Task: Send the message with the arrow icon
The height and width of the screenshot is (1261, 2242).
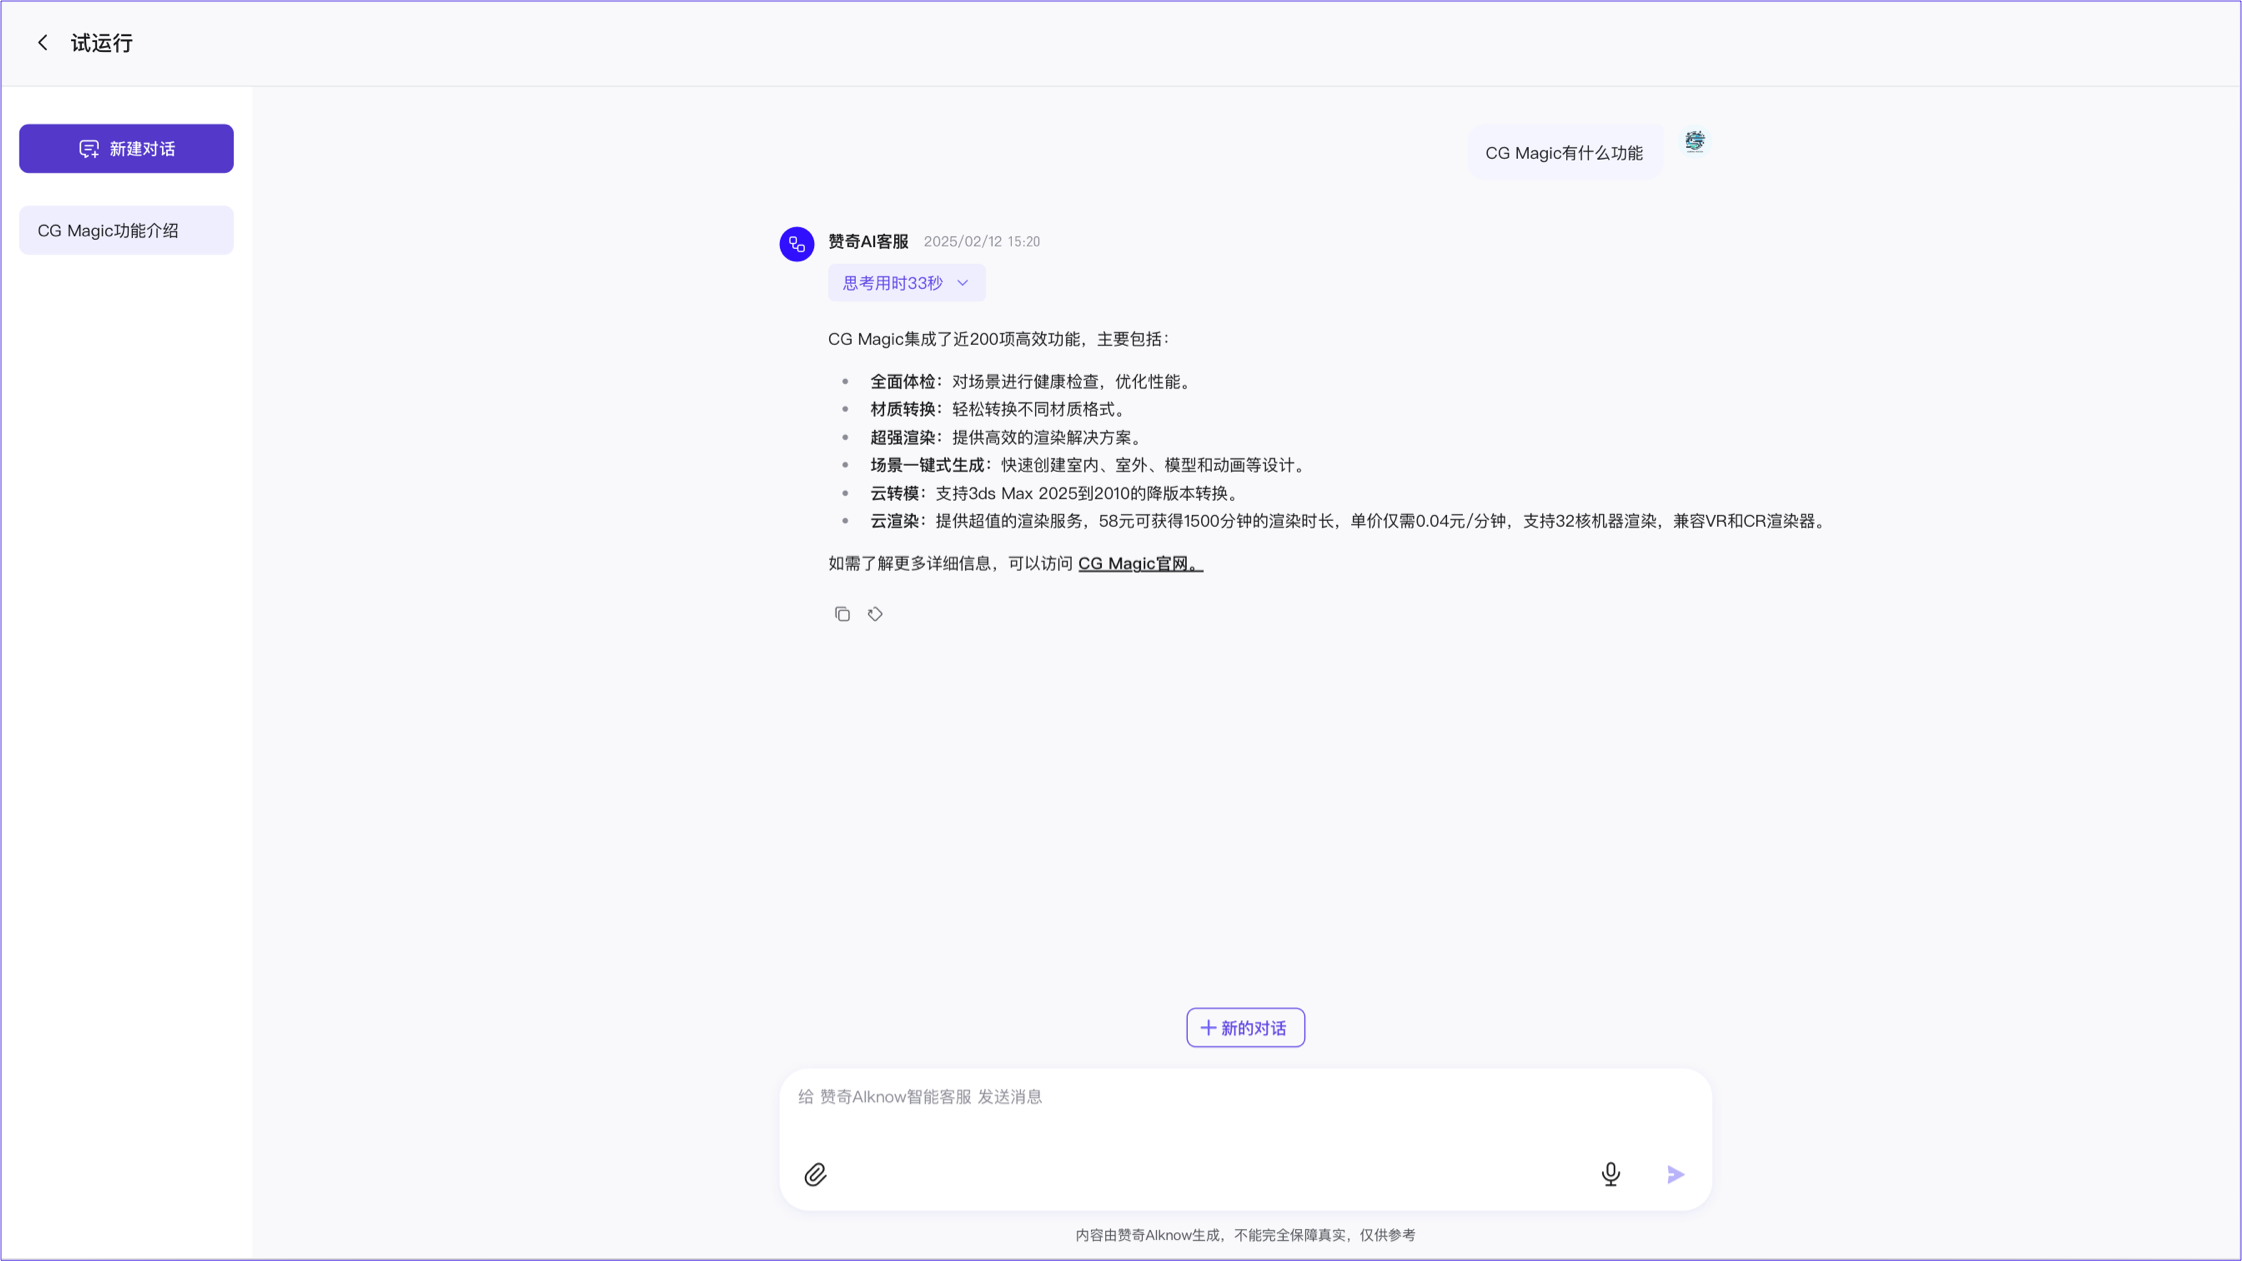Action: (x=1676, y=1174)
